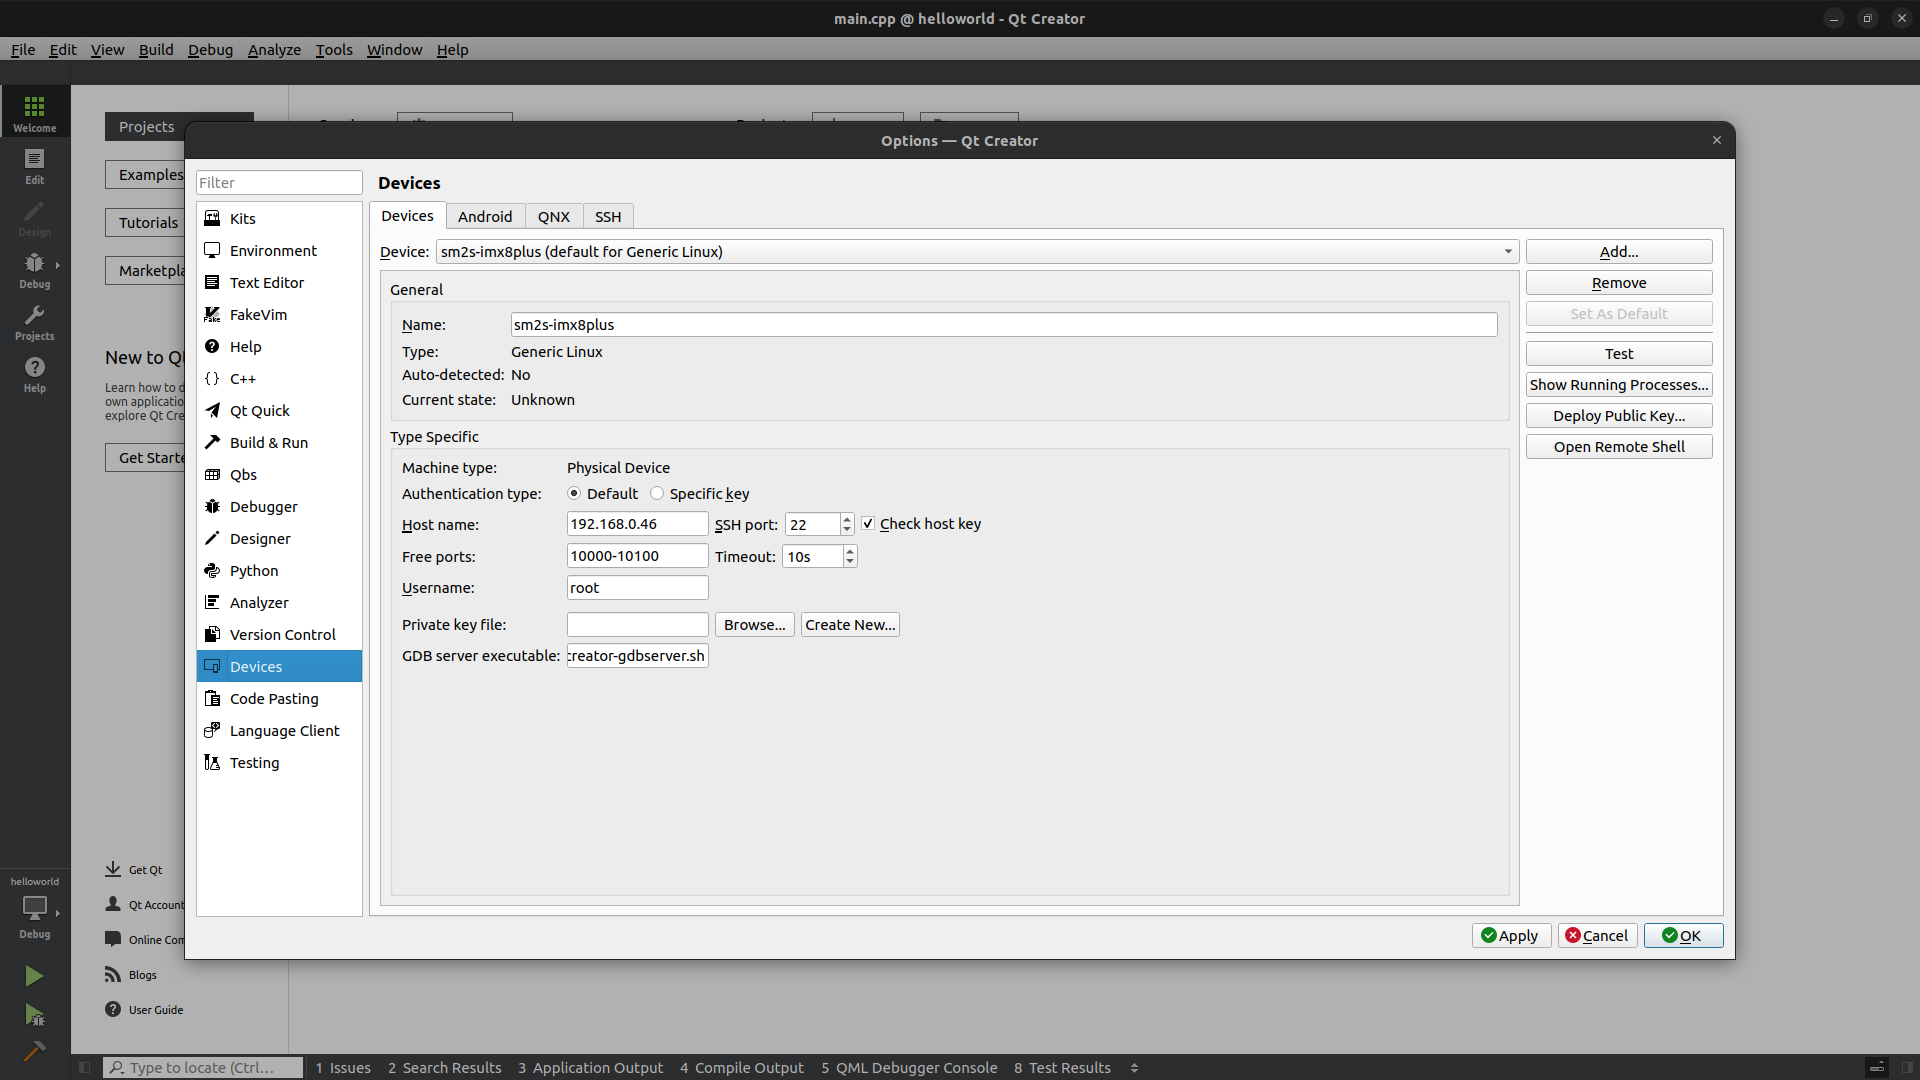Decrease the Timeout stepper value
This screenshot has width=1920, height=1080.
(850, 562)
